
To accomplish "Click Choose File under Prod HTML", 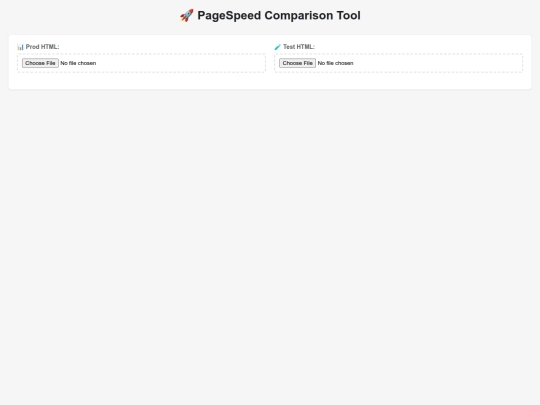I will 40,63.
